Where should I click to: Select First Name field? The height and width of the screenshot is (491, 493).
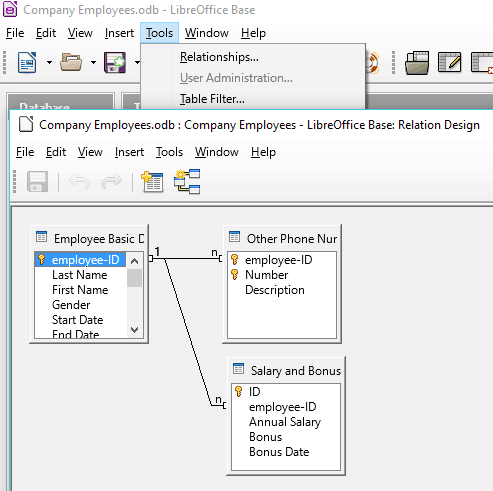tap(80, 290)
